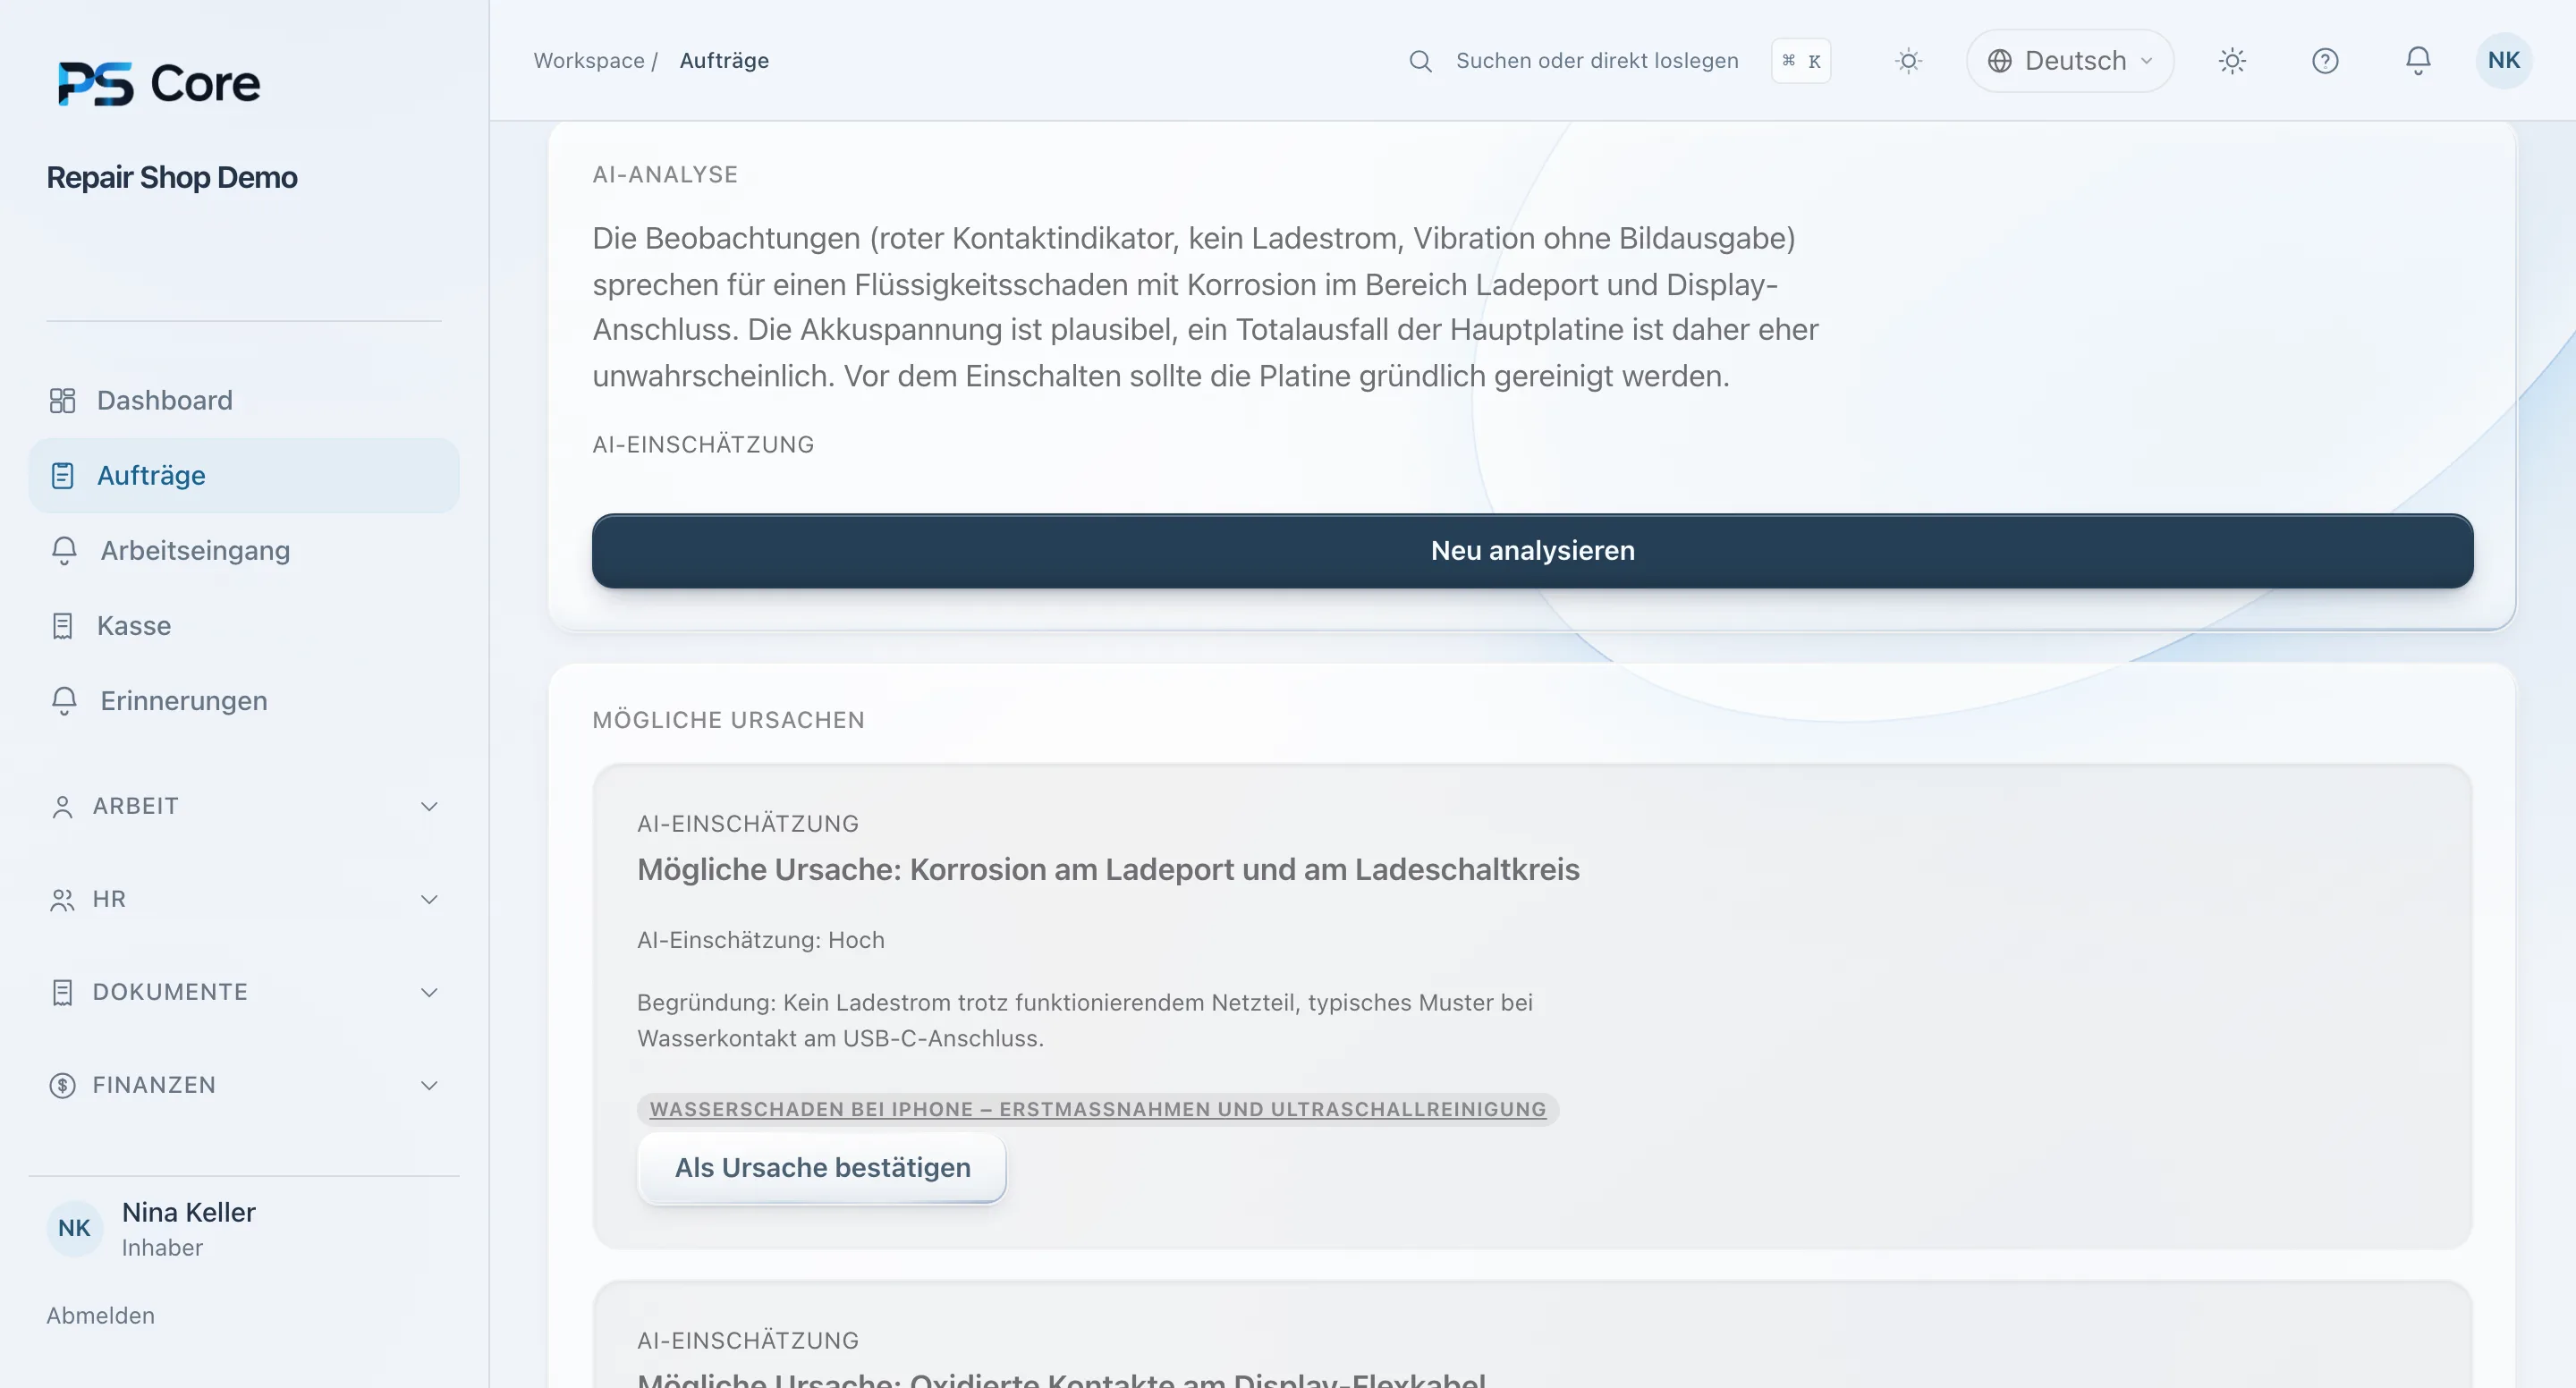Click the Neu analysieren button

[1532, 551]
